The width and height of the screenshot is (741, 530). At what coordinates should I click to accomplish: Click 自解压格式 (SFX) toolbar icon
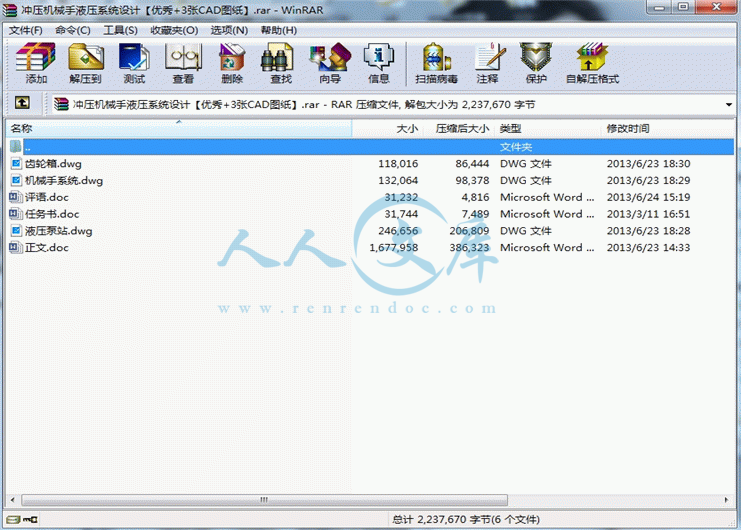[592, 63]
